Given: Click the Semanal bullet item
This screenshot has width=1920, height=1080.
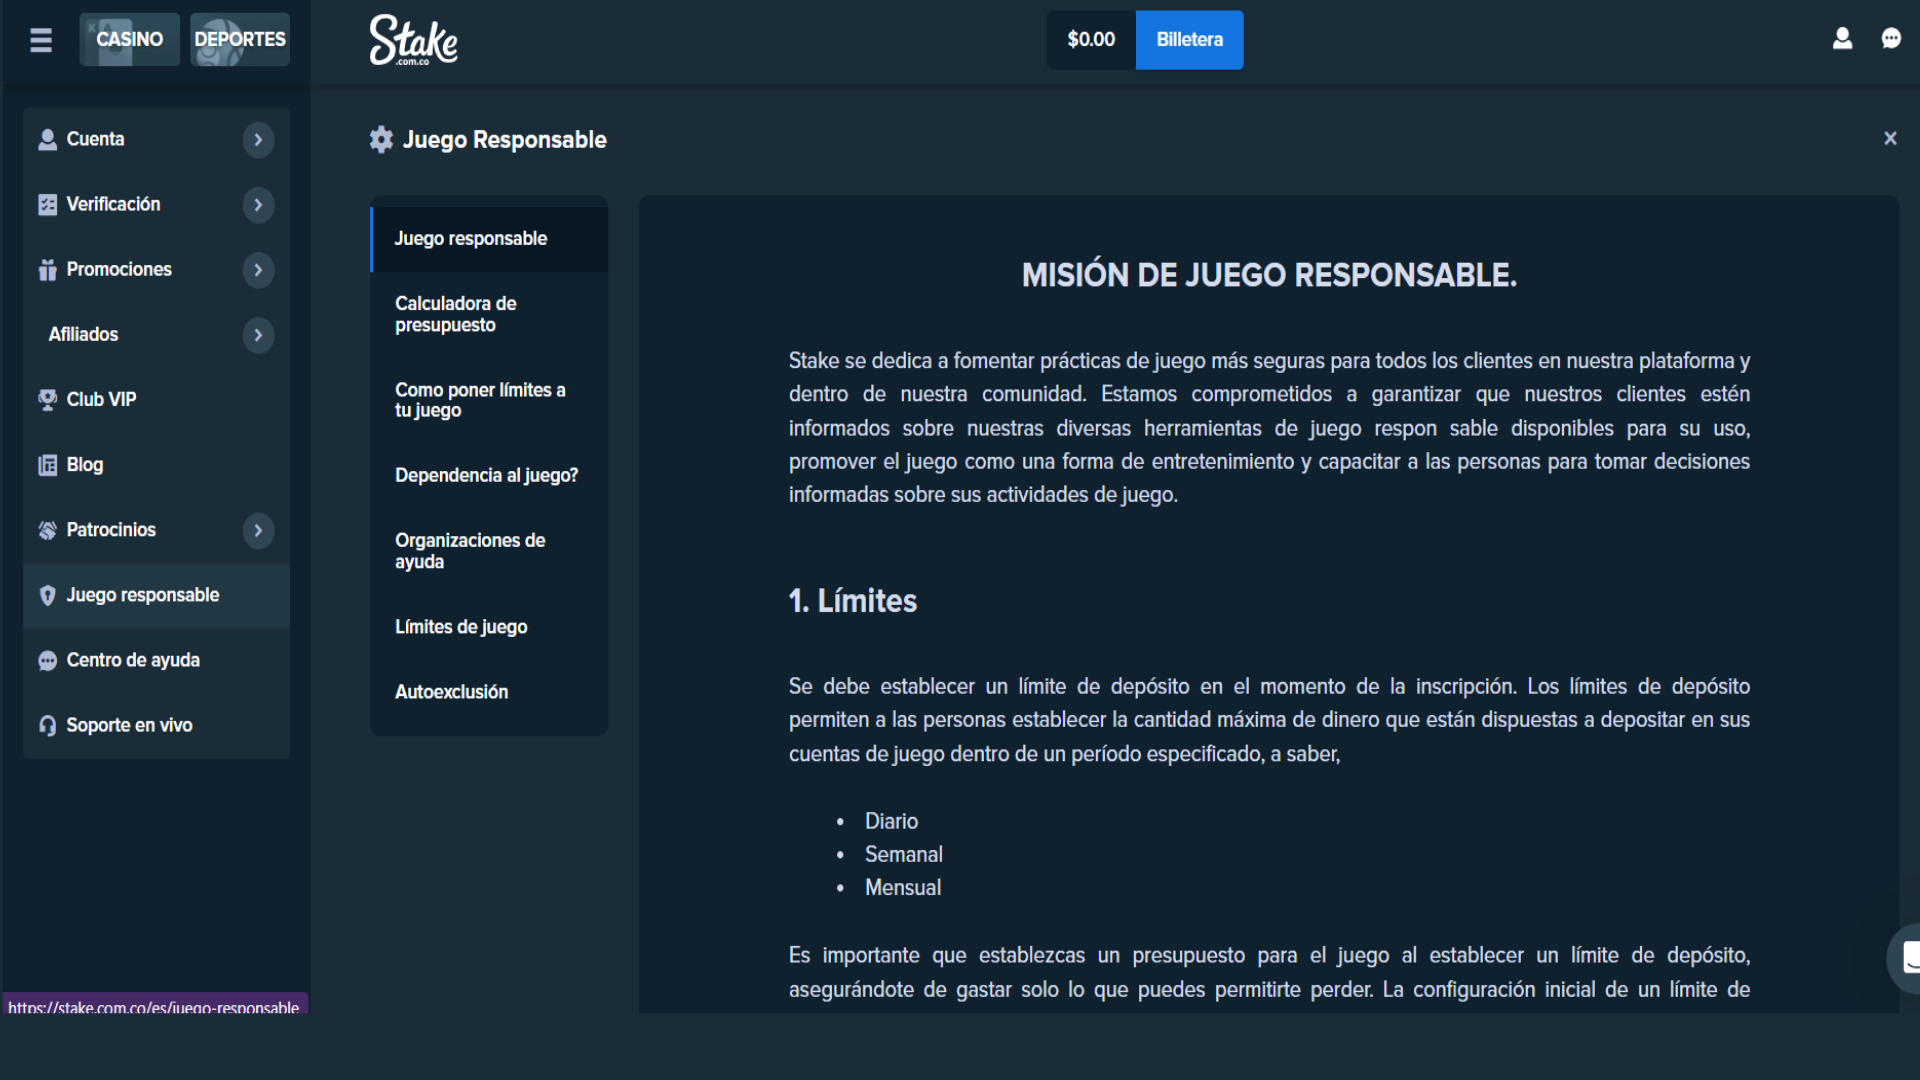Looking at the screenshot, I should tap(903, 855).
